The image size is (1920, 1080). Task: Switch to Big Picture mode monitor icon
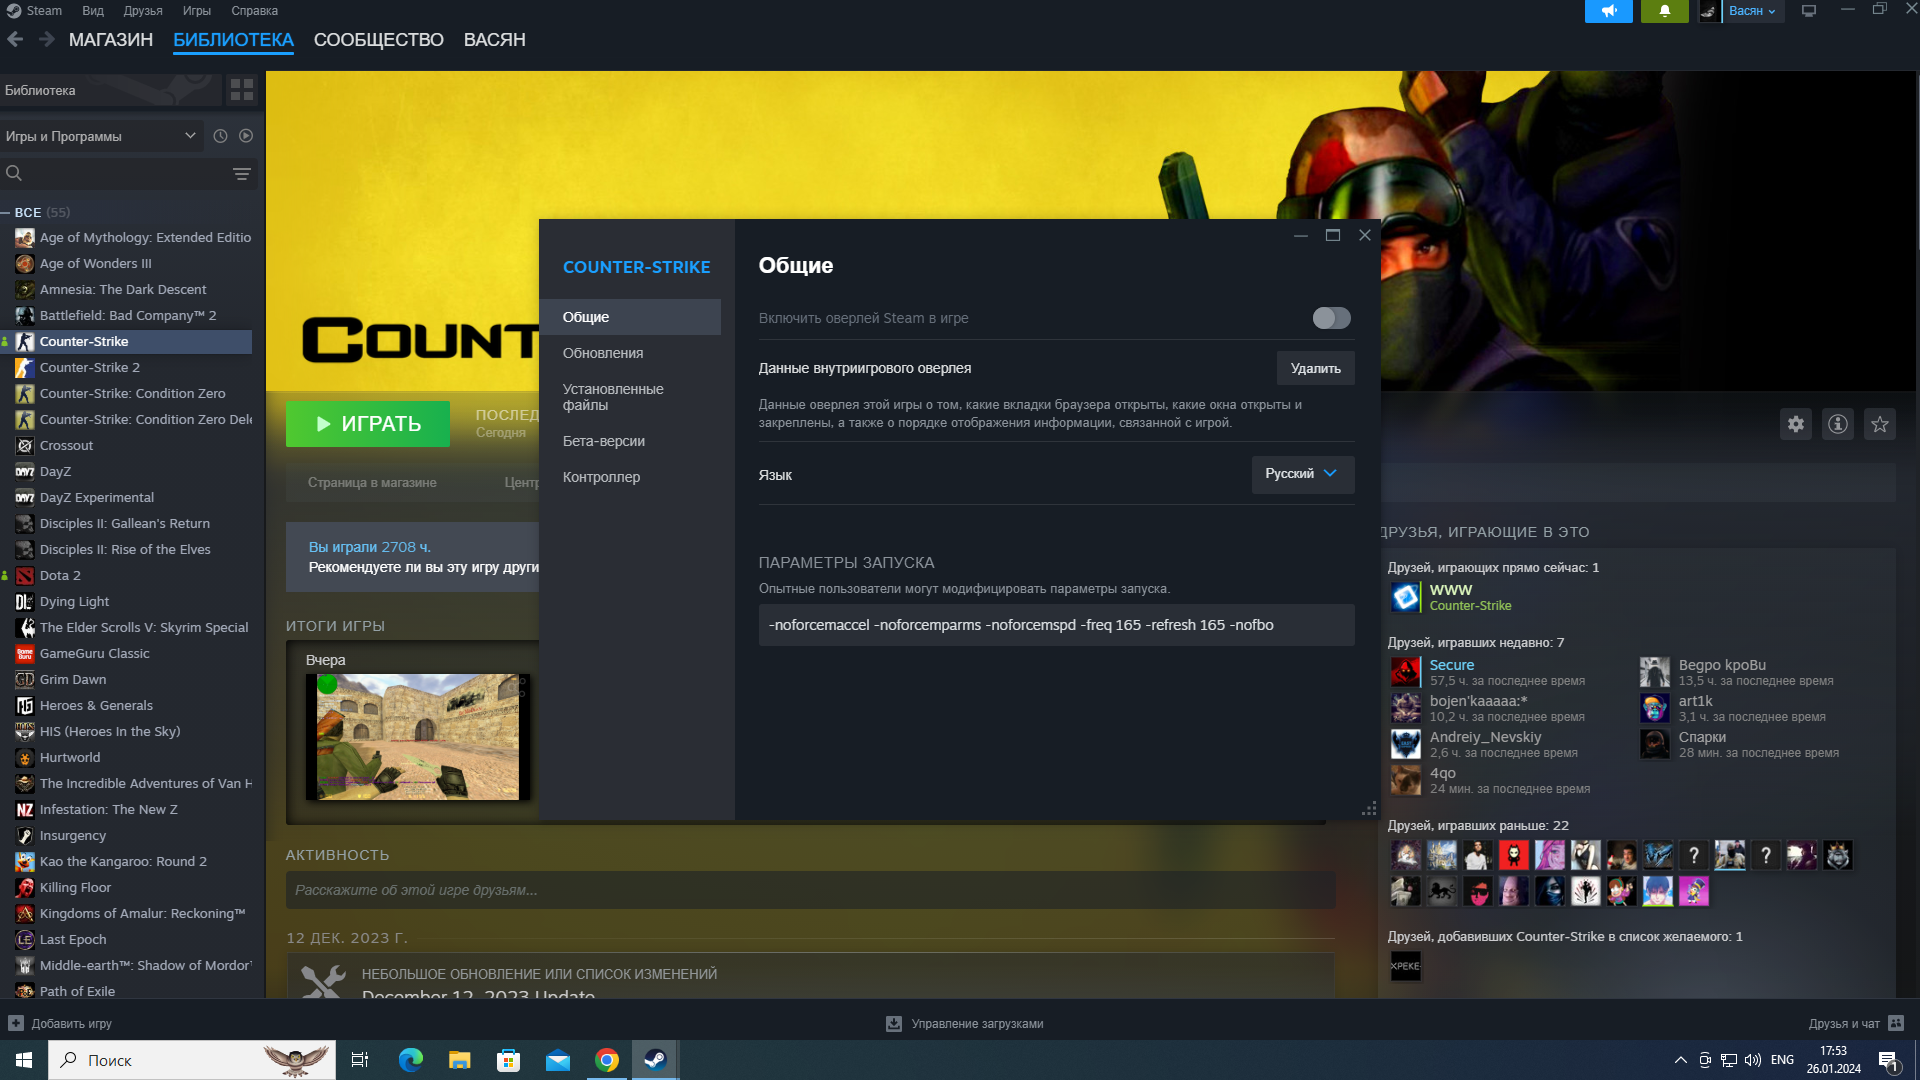point(1808,11)
